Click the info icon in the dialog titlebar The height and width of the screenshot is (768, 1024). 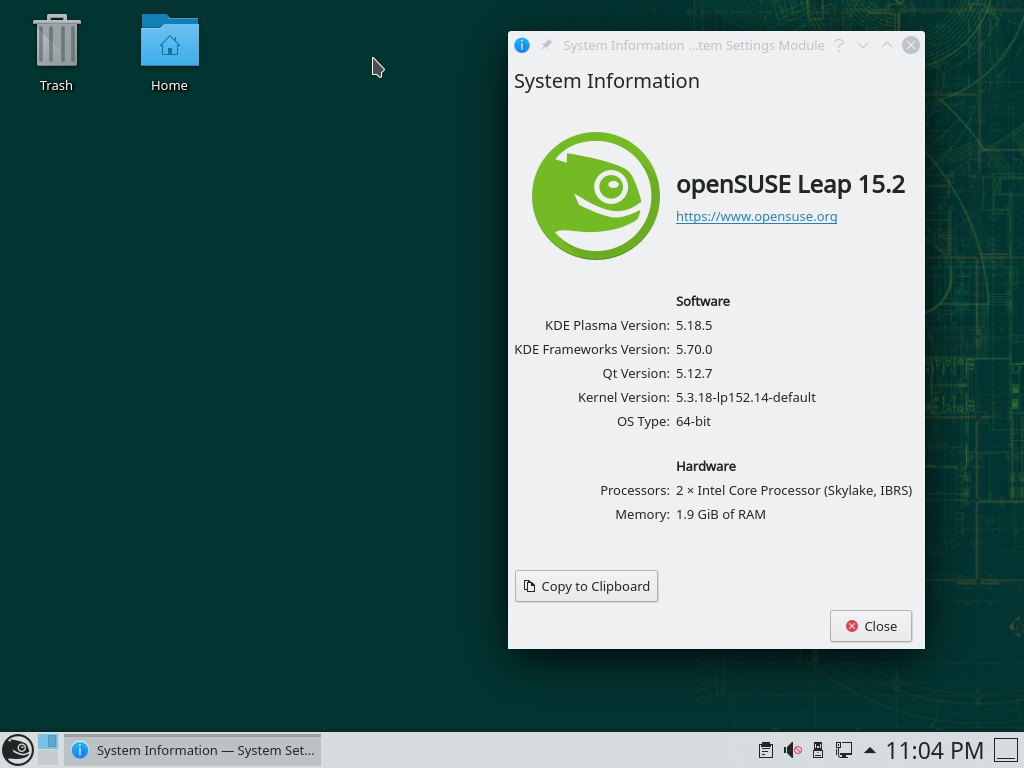click(521, 45)
